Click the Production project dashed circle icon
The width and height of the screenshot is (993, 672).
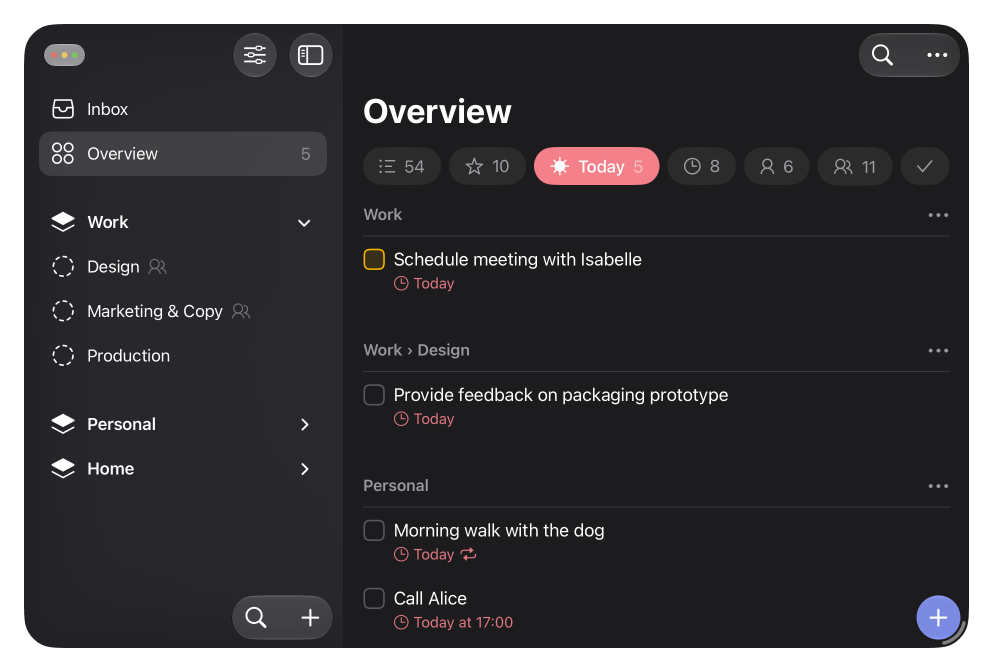pyautogui.click(x=63, y=355)
